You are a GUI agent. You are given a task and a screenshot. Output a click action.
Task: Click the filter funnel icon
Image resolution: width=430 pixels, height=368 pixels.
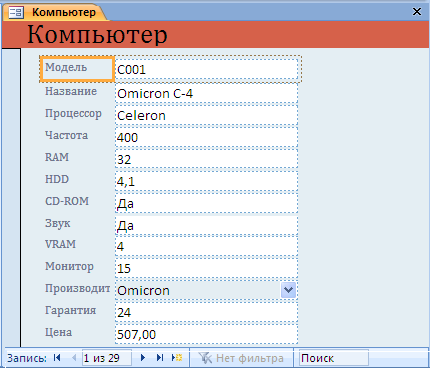[205, 358]
